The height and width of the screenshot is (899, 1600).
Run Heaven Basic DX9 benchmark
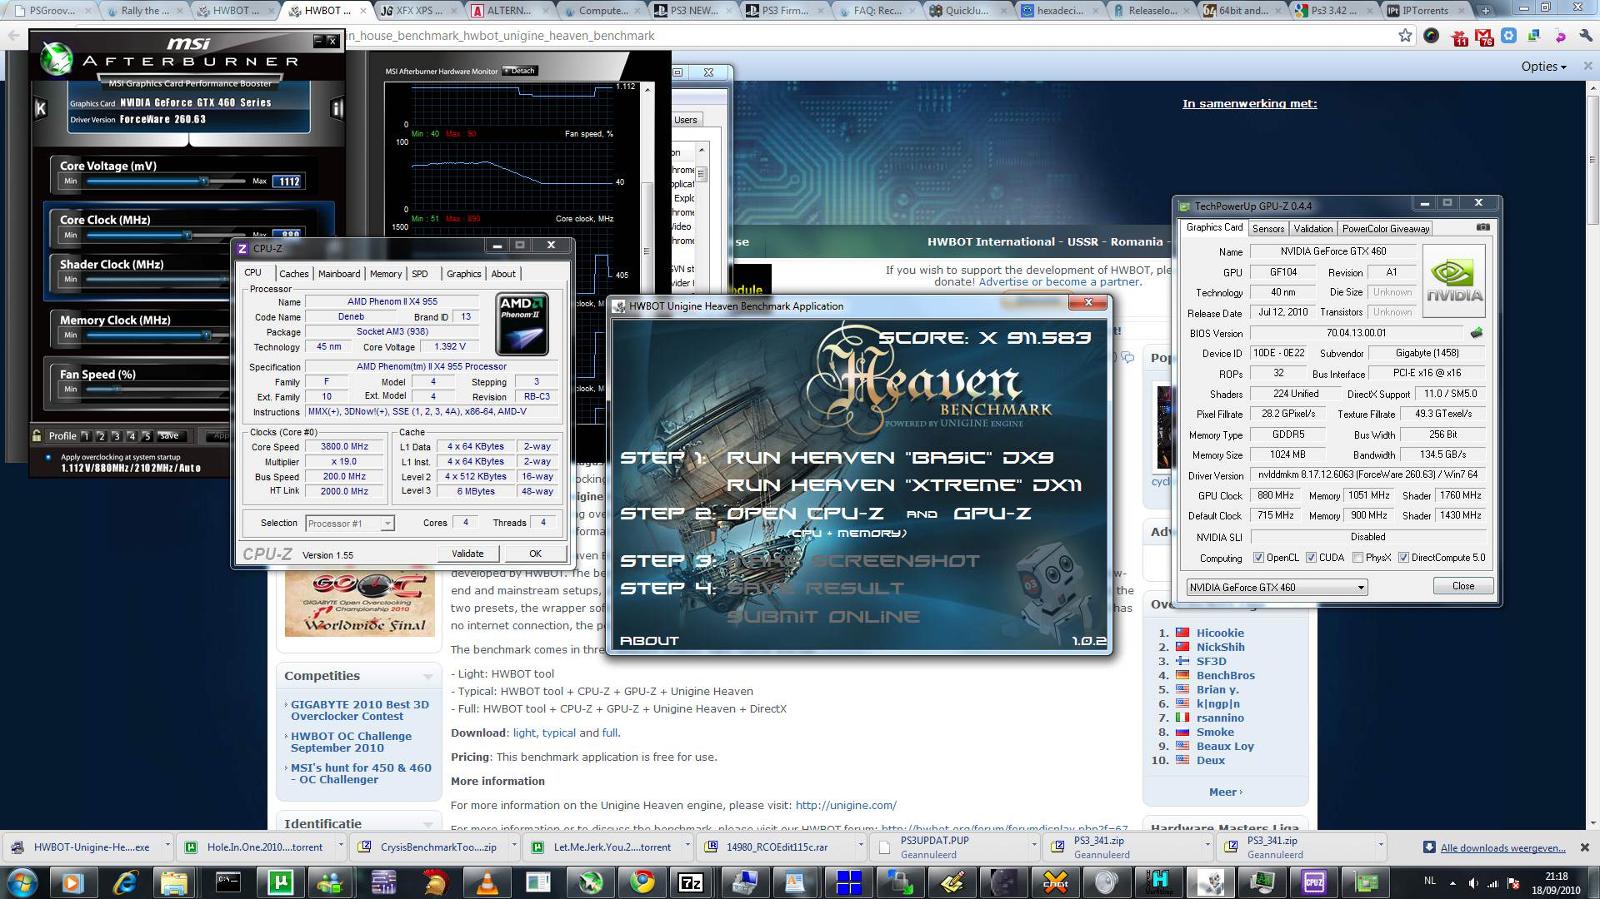click(890, 458)
